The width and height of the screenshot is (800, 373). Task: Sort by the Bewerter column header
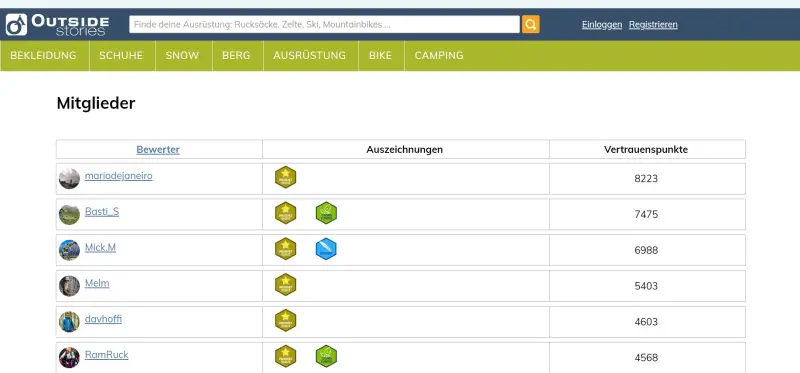tap(158, 150)
